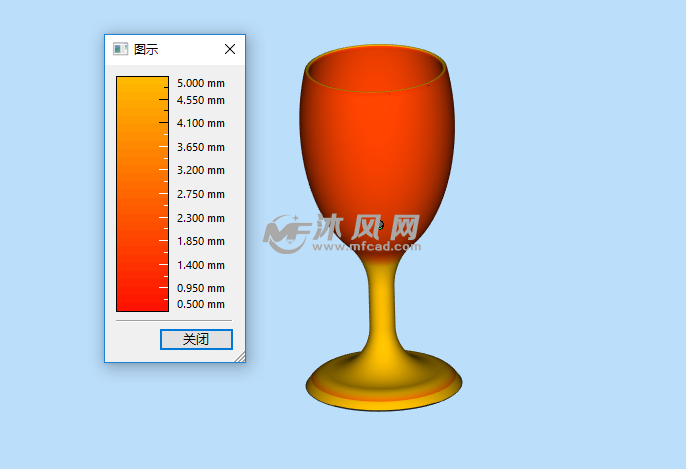Click inside the goblet rim opening
The image size is (686, 469).
[x=375, y=70]
